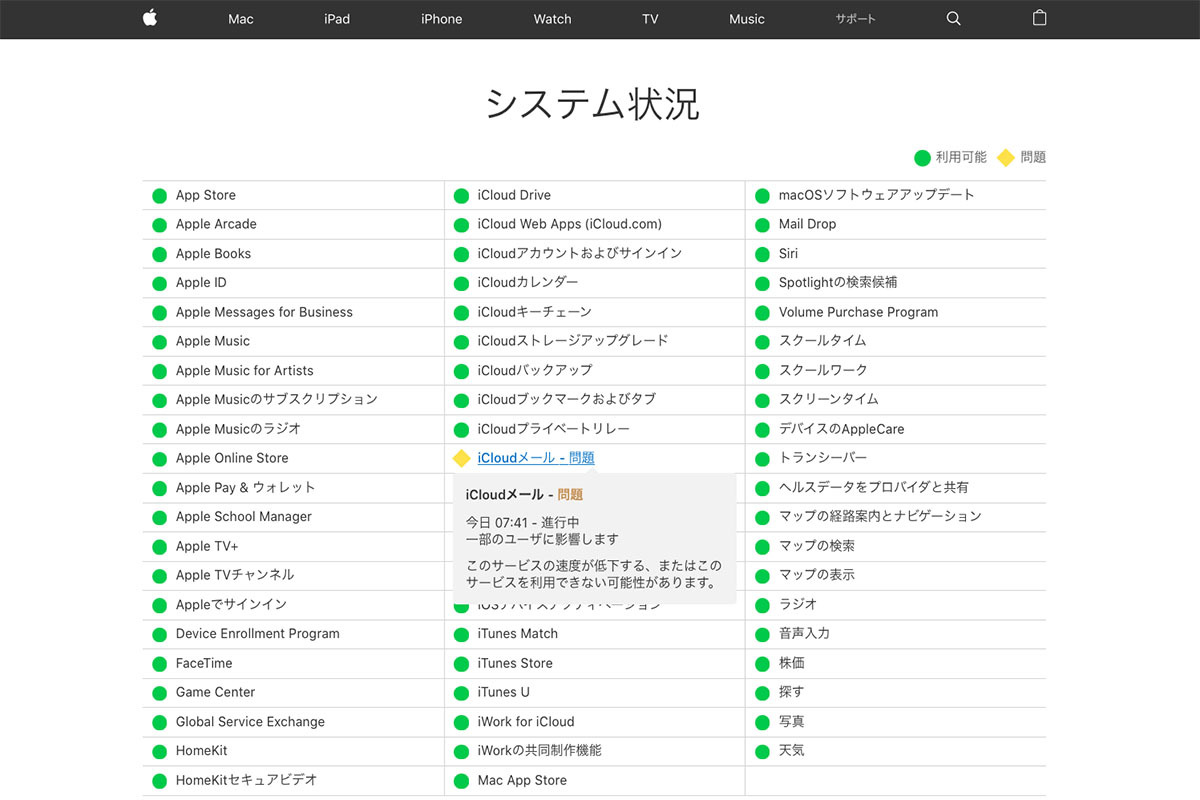
Task: Click the Apple Online Store entry
Action: pyautogui.click(x=232, y=458)
